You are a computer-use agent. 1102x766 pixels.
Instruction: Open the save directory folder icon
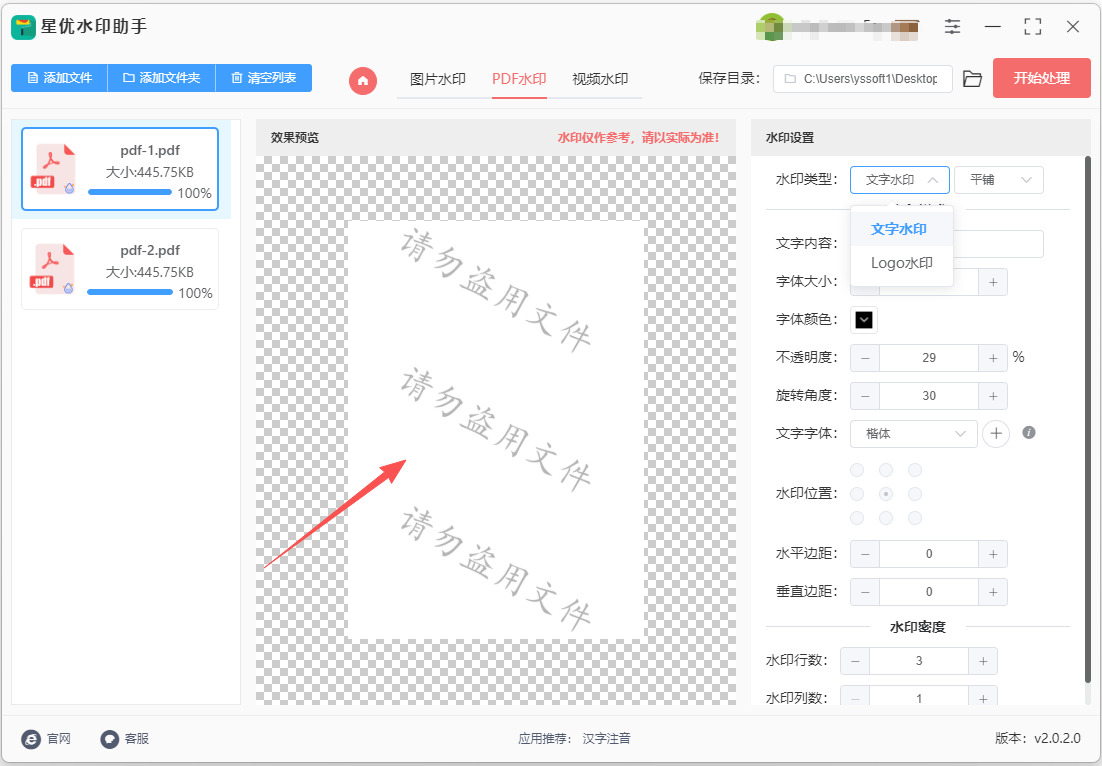[x=972, y=79]
